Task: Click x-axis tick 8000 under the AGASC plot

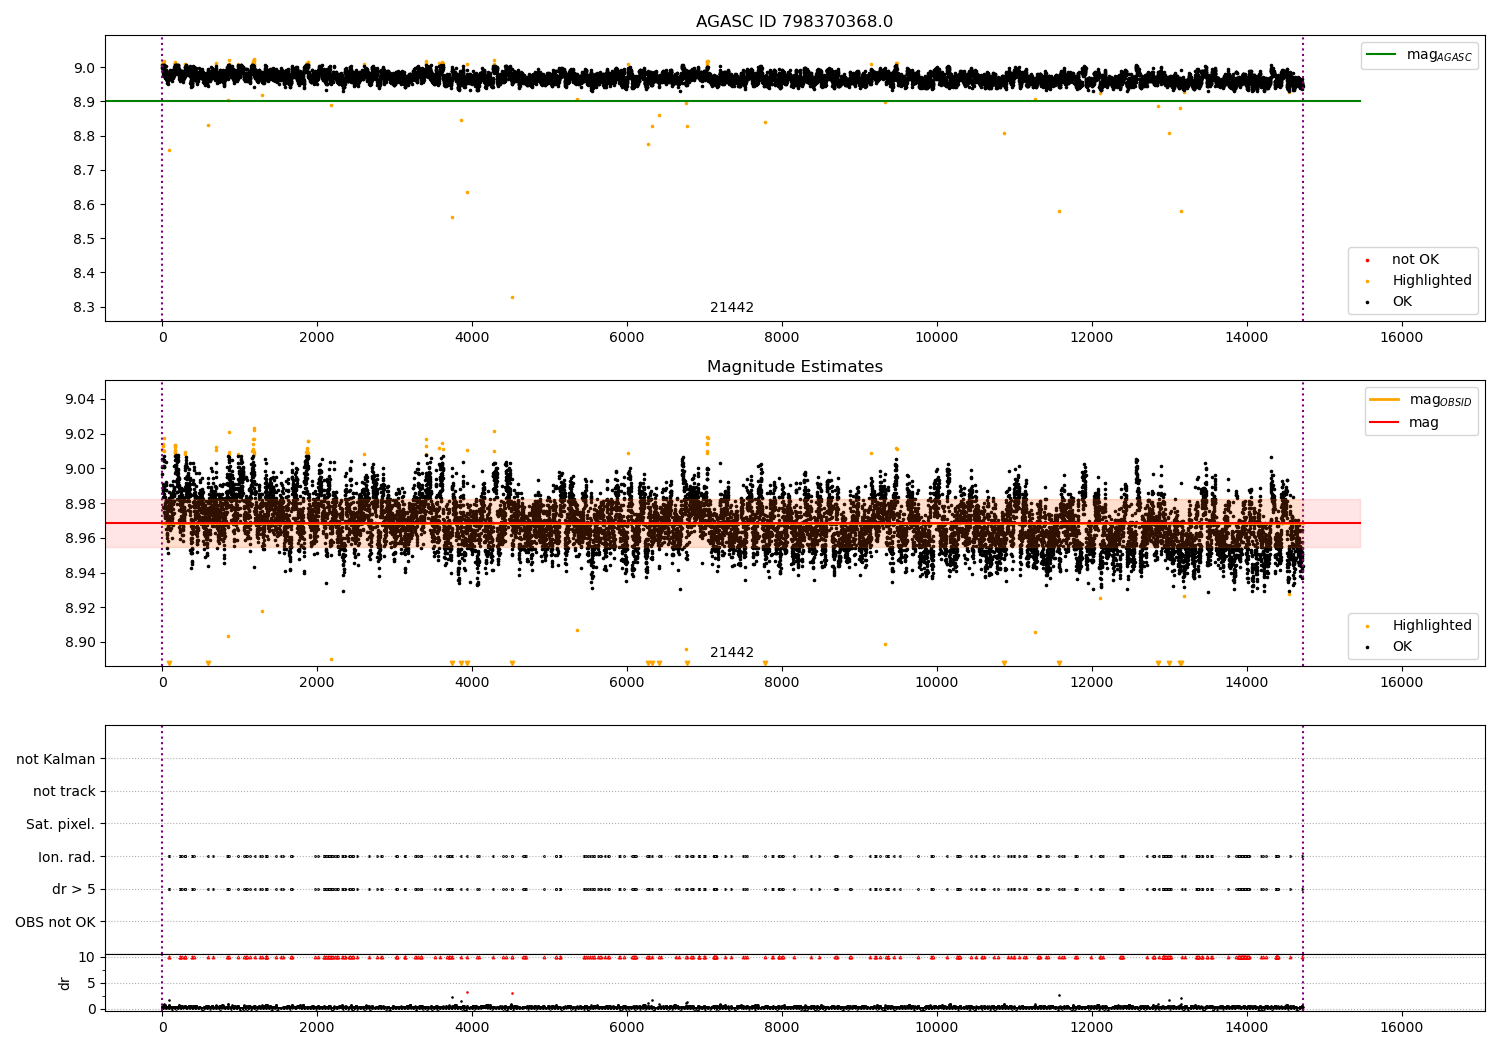Action: pyautogui.click(x=782, y=338)
